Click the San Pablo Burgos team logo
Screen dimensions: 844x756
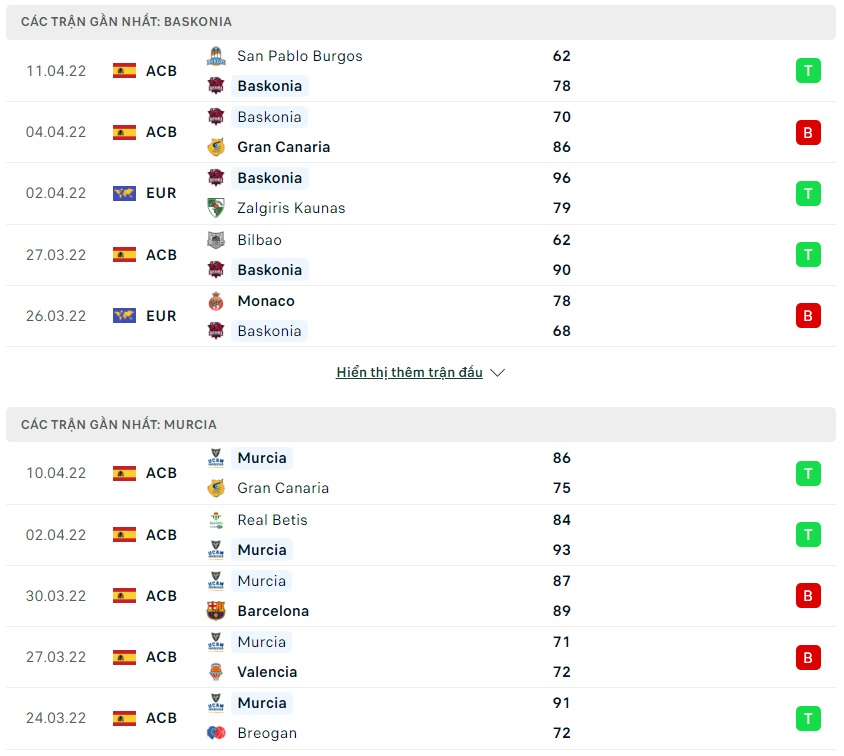point(216,56)
